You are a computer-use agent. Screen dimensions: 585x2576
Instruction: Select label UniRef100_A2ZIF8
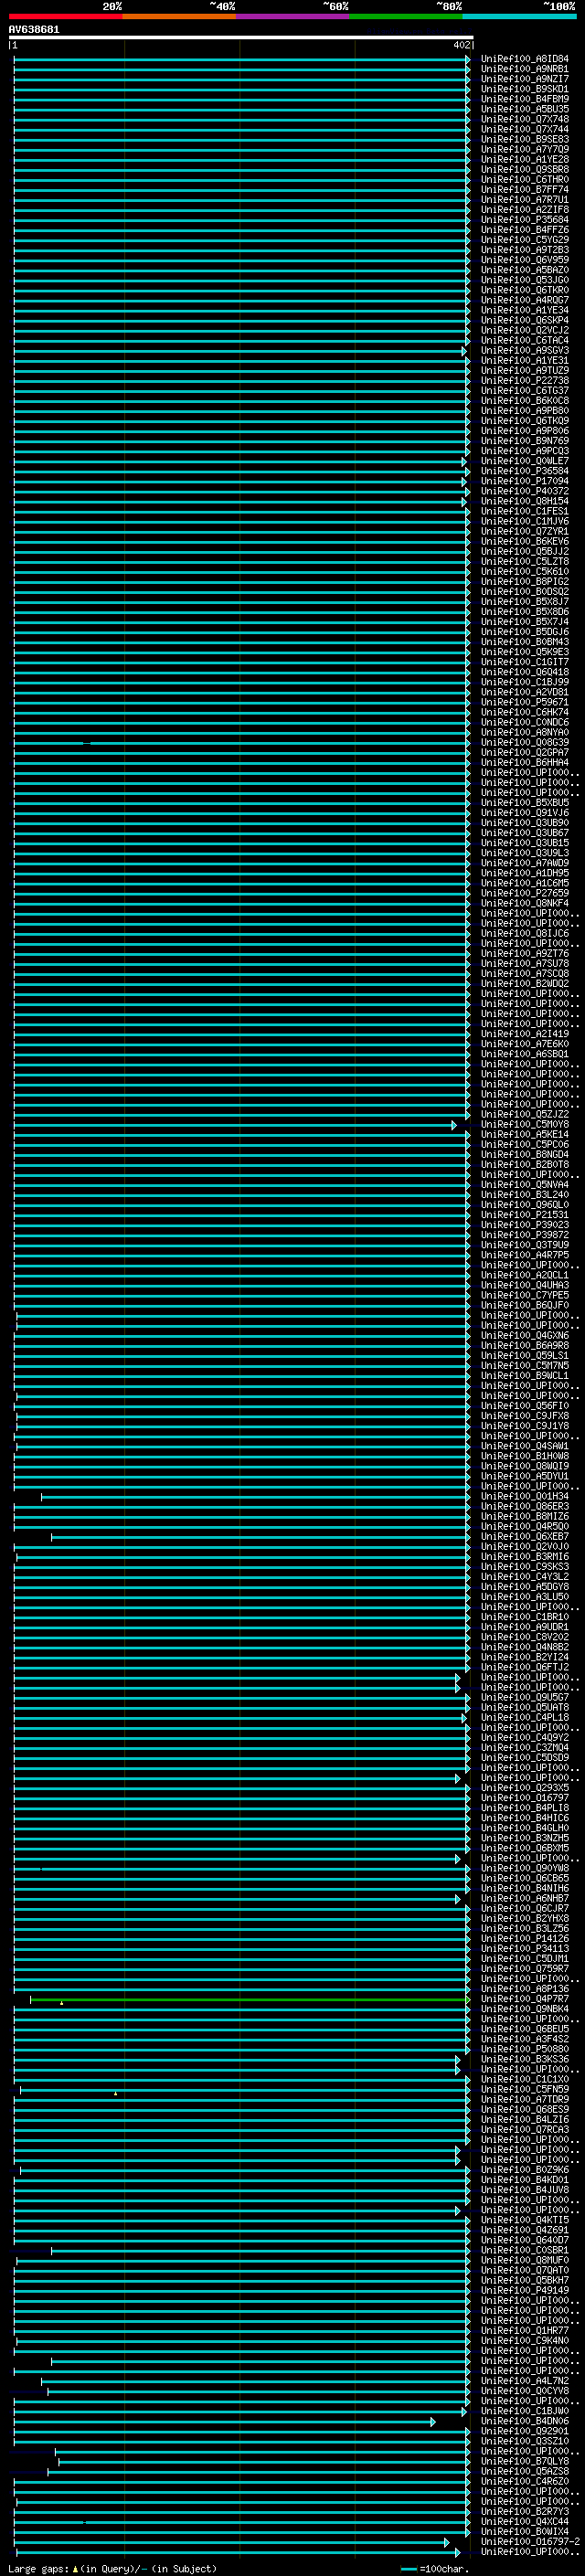[x=525, y=210]
